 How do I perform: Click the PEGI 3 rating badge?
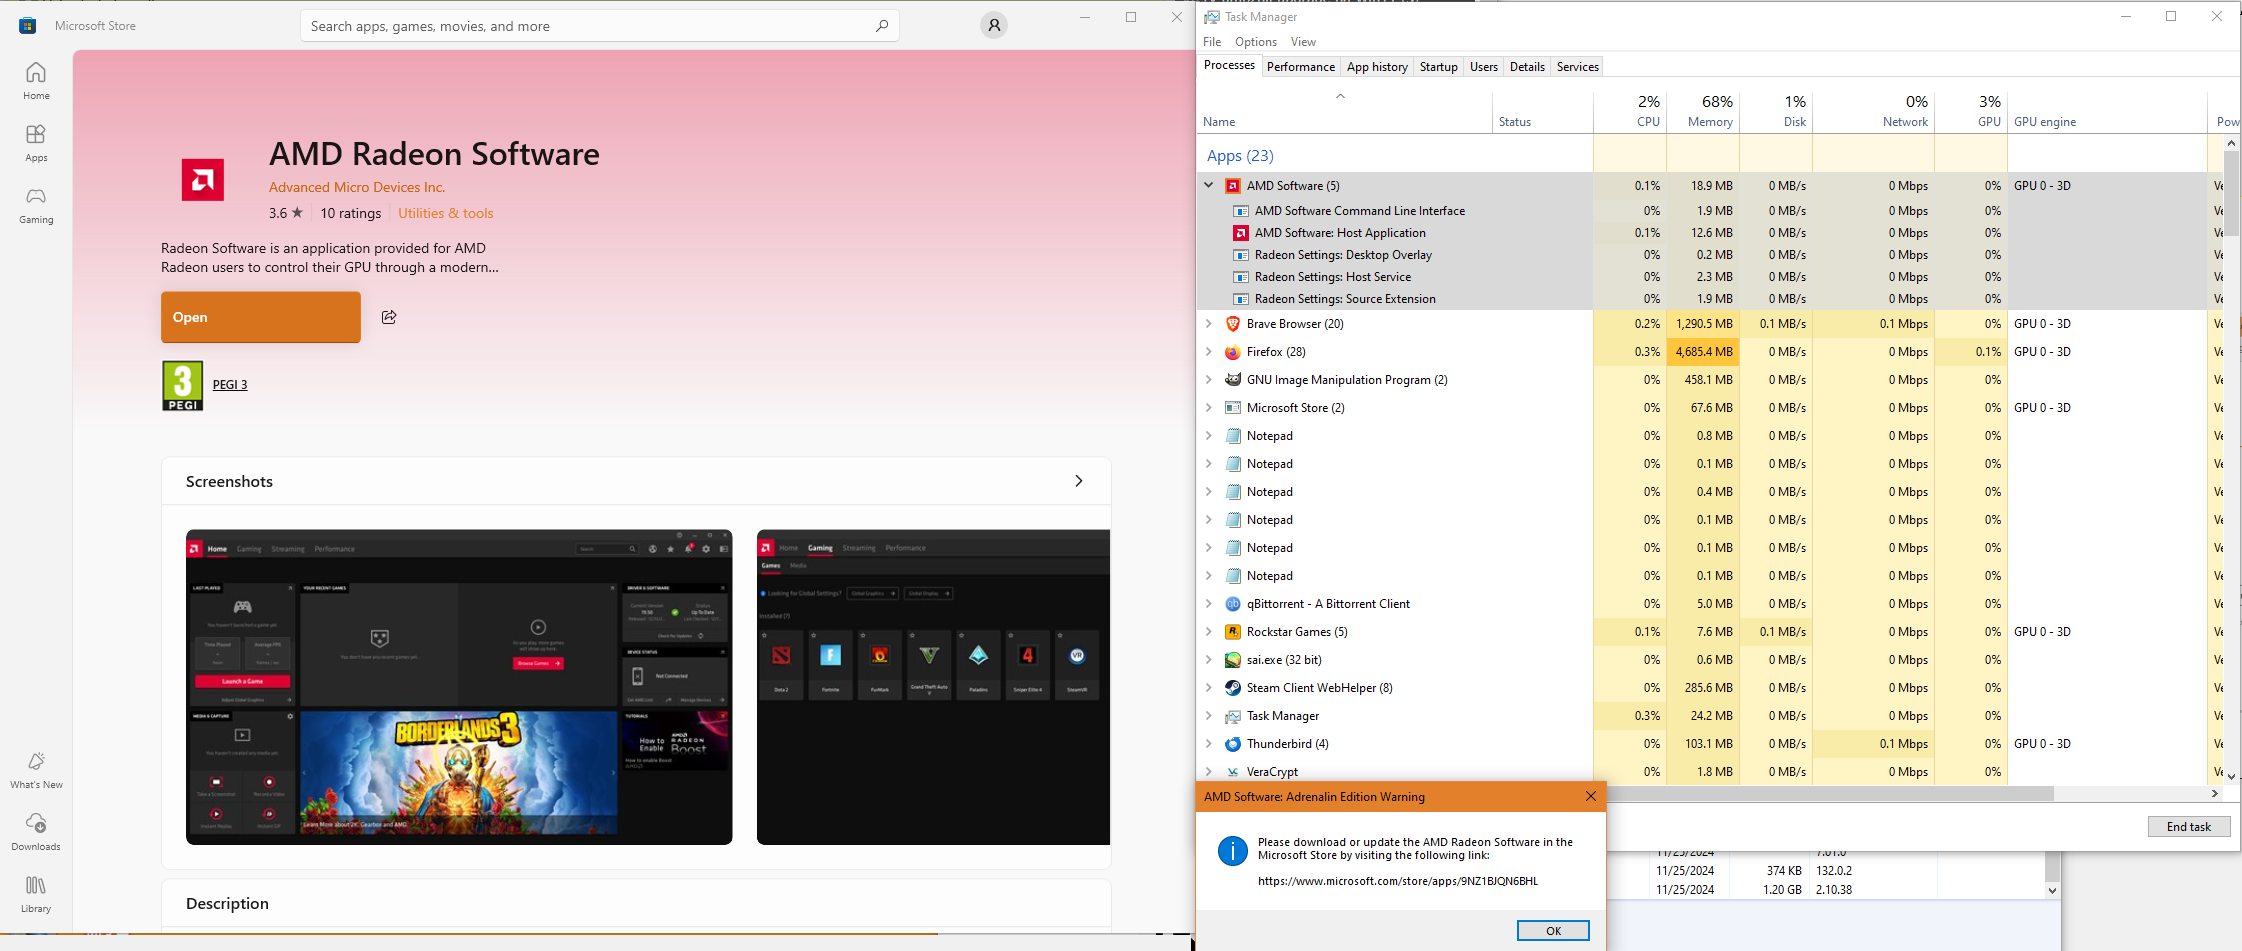click(182, 386)
